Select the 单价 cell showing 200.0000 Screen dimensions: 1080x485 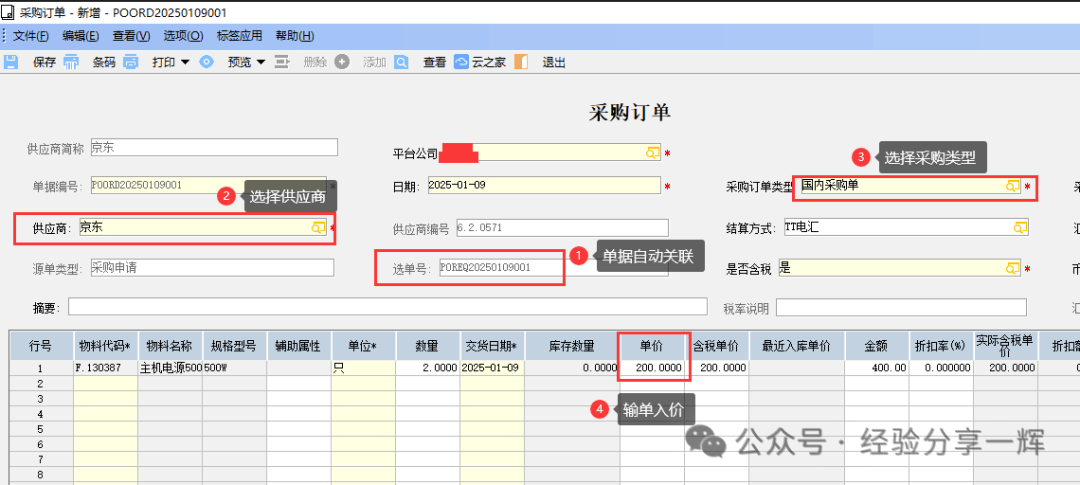652,368
